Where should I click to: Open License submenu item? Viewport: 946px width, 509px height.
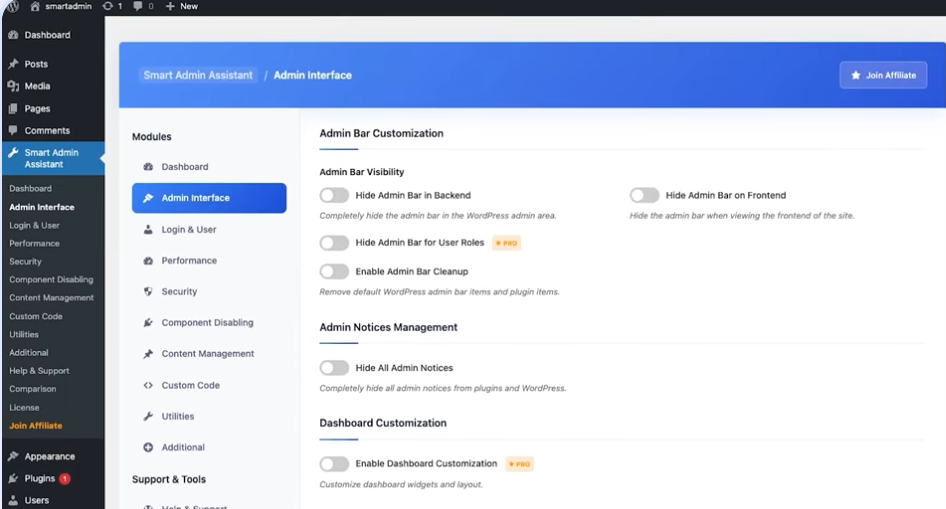tap(24, 408)
